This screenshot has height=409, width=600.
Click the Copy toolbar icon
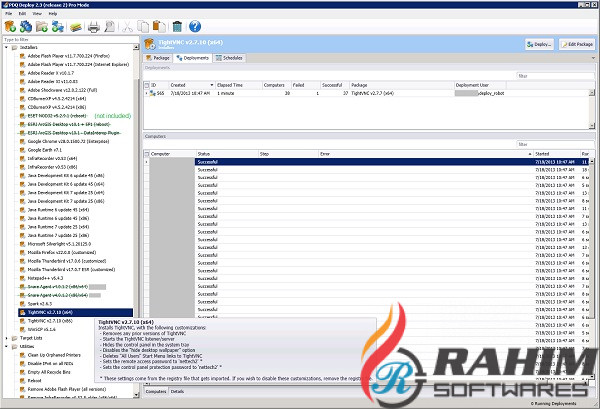click(143, 26)
